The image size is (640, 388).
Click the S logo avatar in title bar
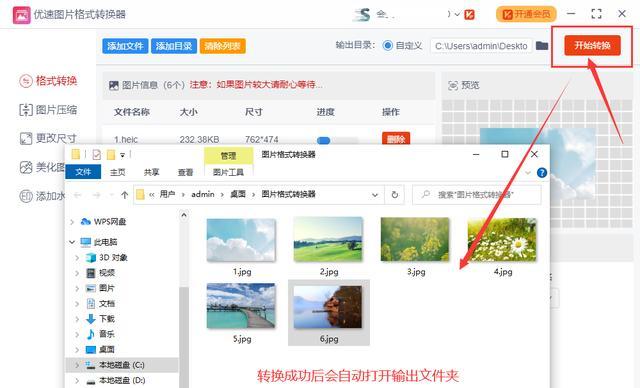(x=362, y=15)
